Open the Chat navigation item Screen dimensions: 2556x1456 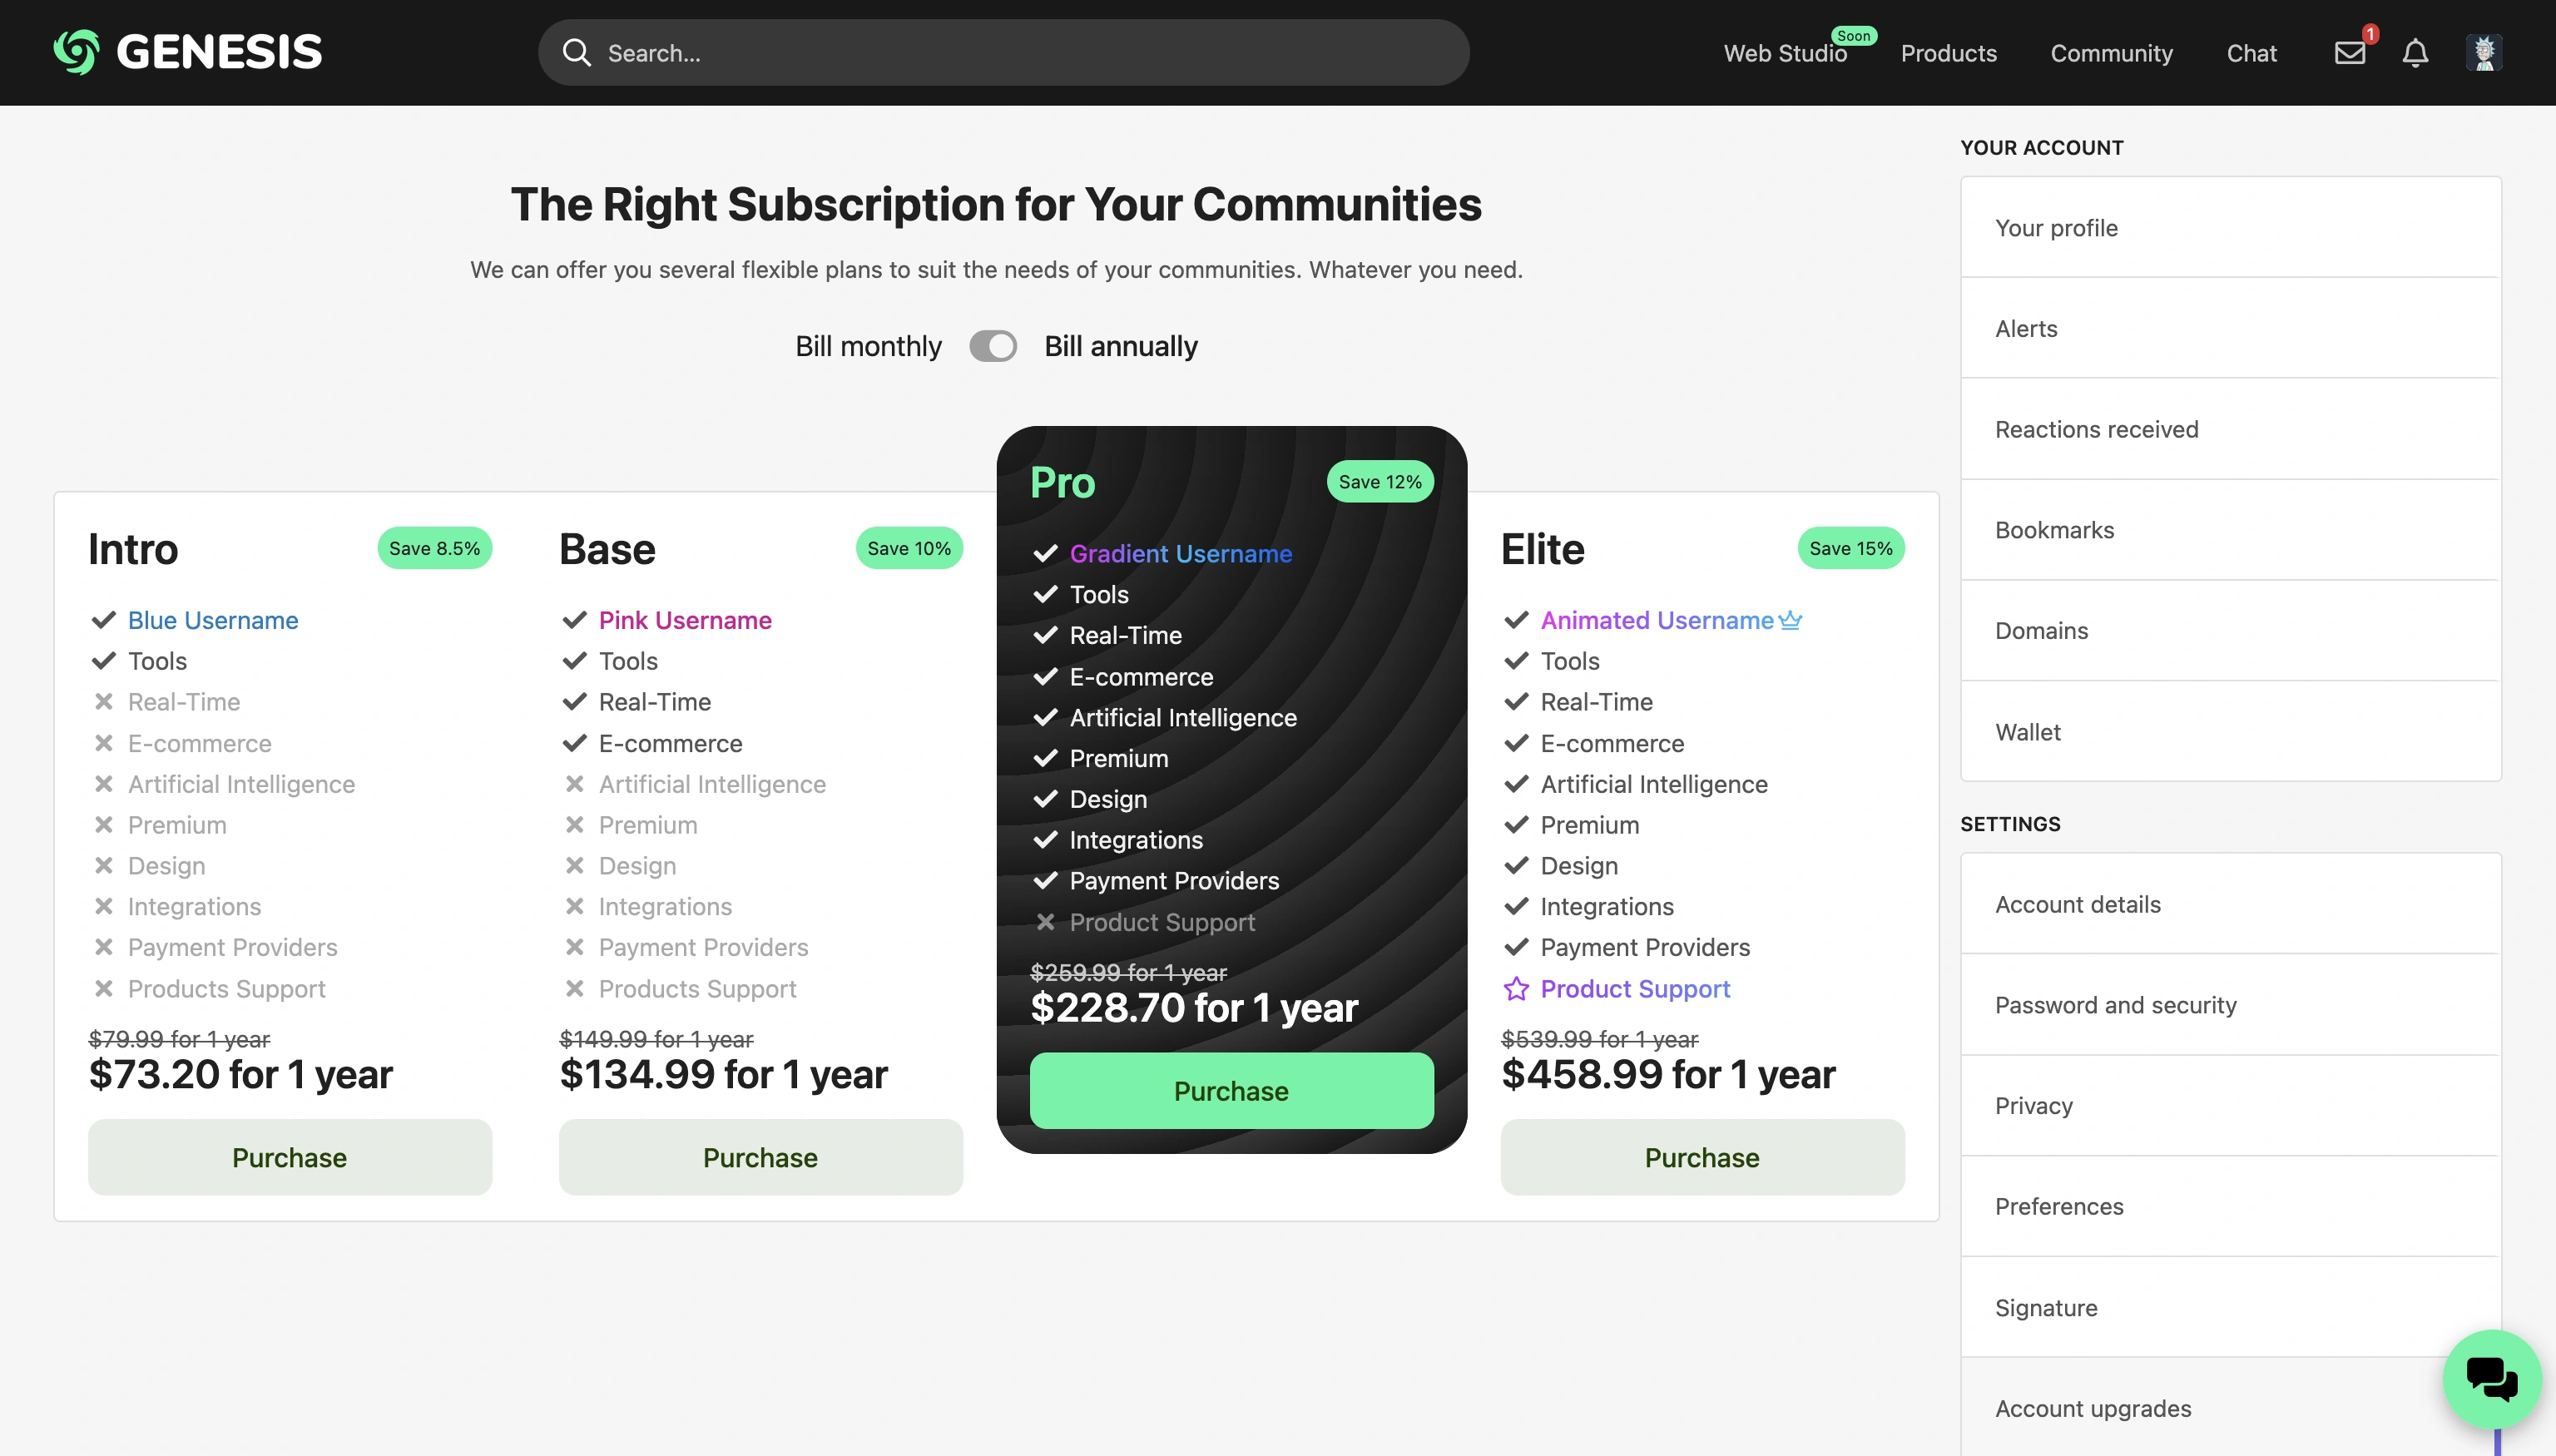coord(2252,51)
